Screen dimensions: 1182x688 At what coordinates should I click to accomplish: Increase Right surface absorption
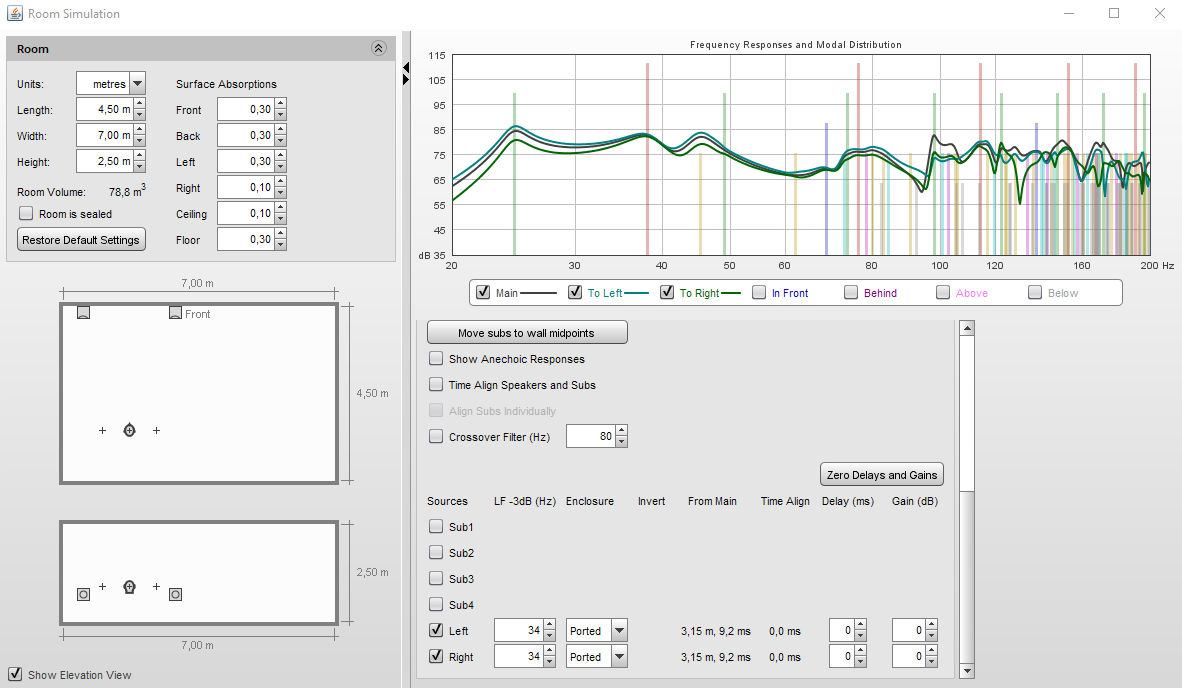[x=280, y=182]
